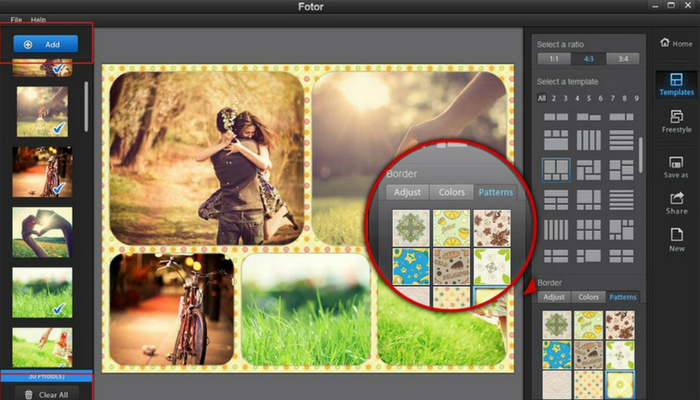Choose template with wide row above four cells
The height and width of the screenshot is (400, 700).
coord(556,200)
